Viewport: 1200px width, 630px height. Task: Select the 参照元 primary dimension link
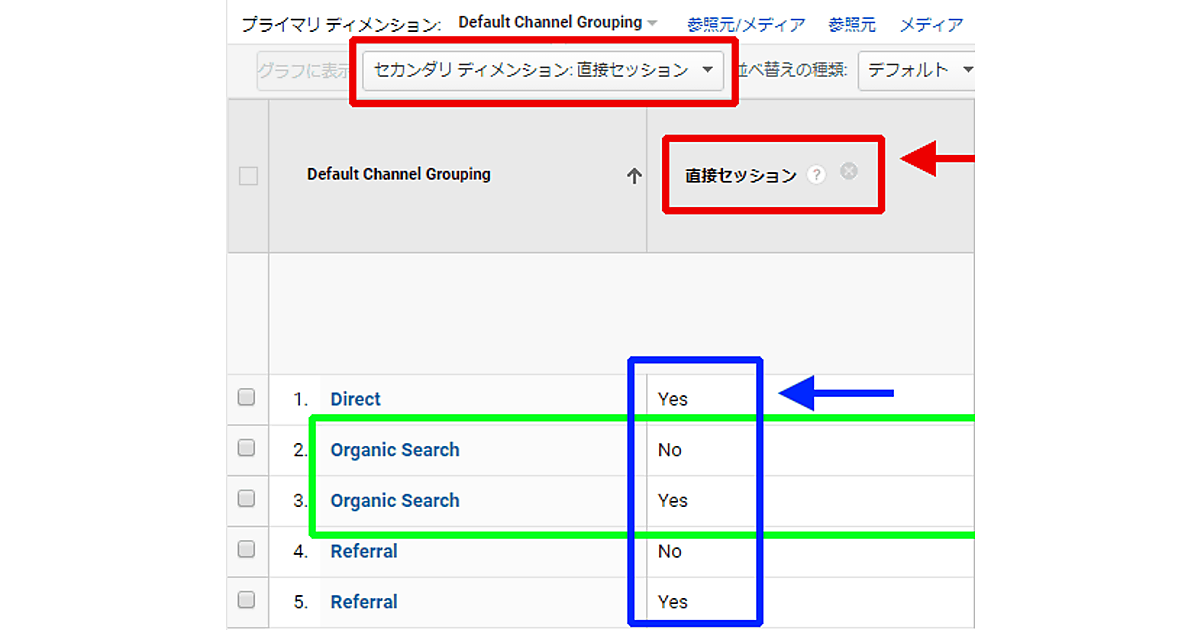[851, 24]
